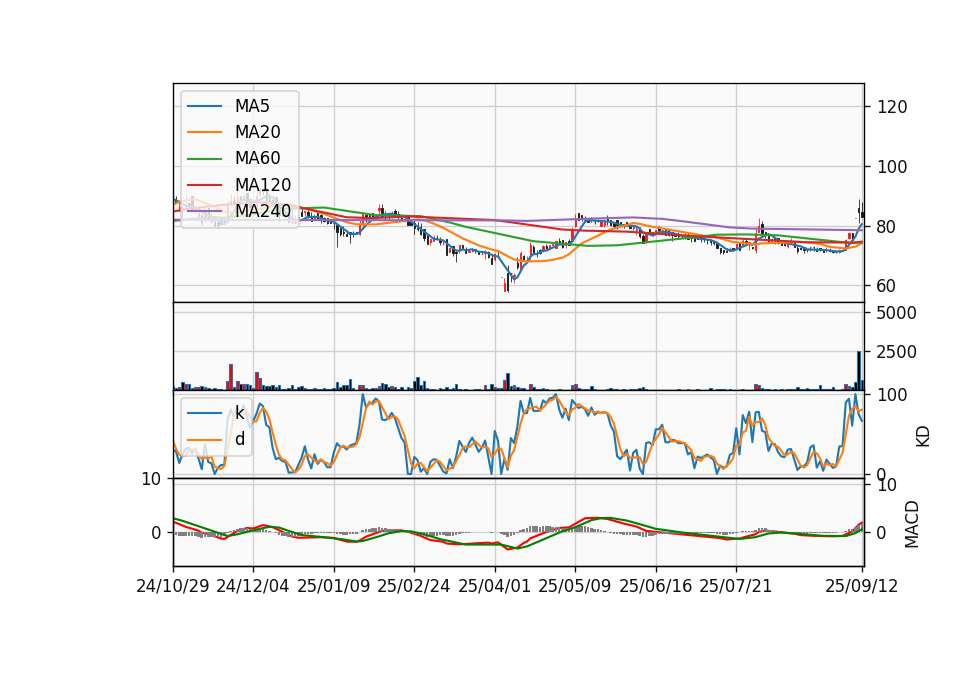Click the KD axis title

coord(923,436)
